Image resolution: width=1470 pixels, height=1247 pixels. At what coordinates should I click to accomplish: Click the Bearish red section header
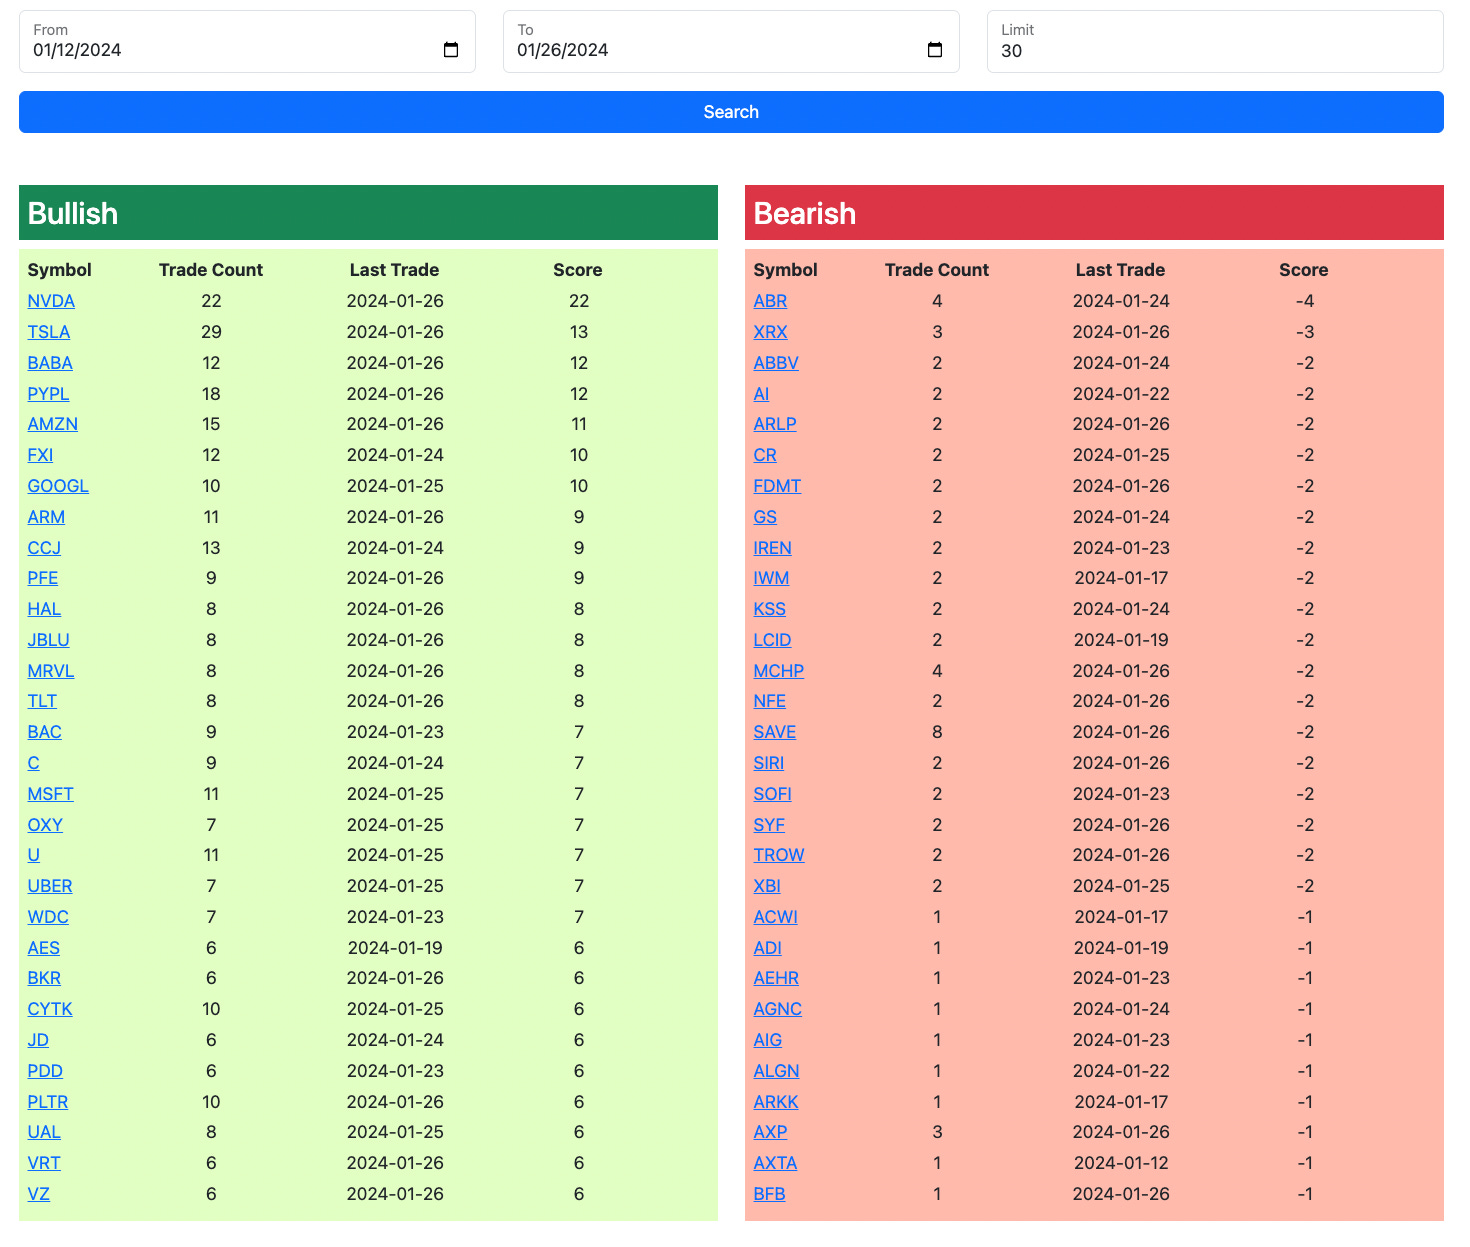1094,213
